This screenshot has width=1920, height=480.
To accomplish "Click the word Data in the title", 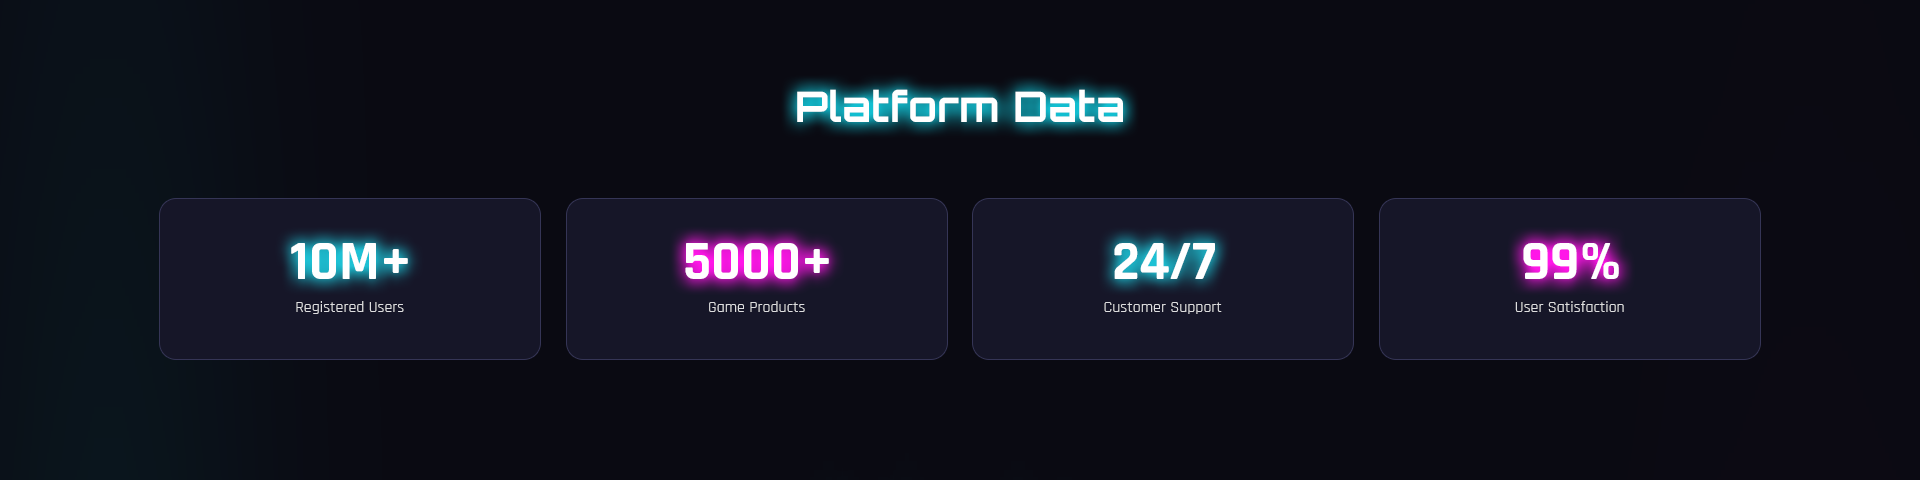I will (1068, 107).
